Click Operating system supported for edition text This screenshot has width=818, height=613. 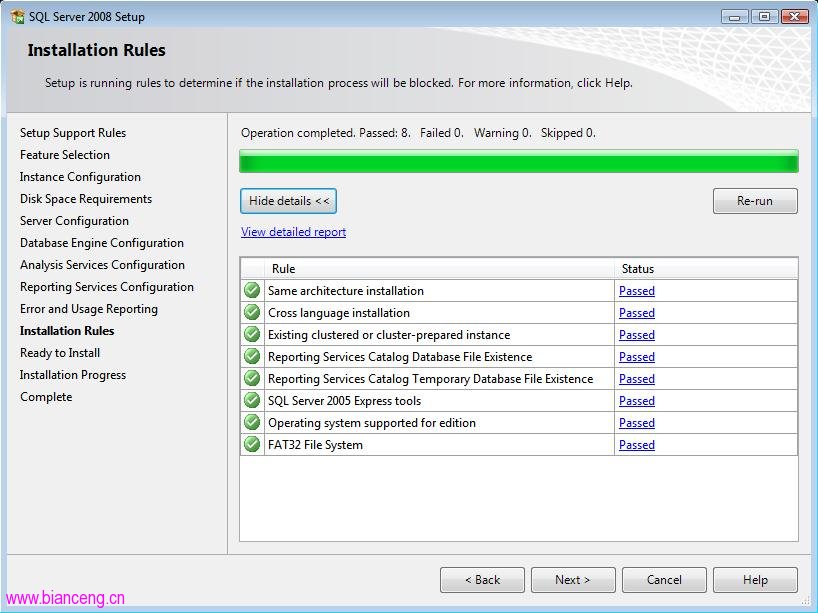pos(372,423)
